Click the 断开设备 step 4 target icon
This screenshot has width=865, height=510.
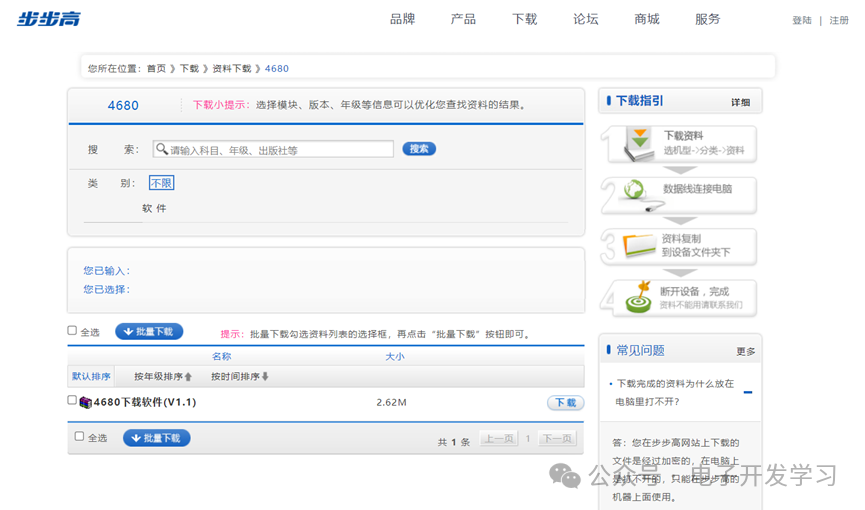pos(638,297)
